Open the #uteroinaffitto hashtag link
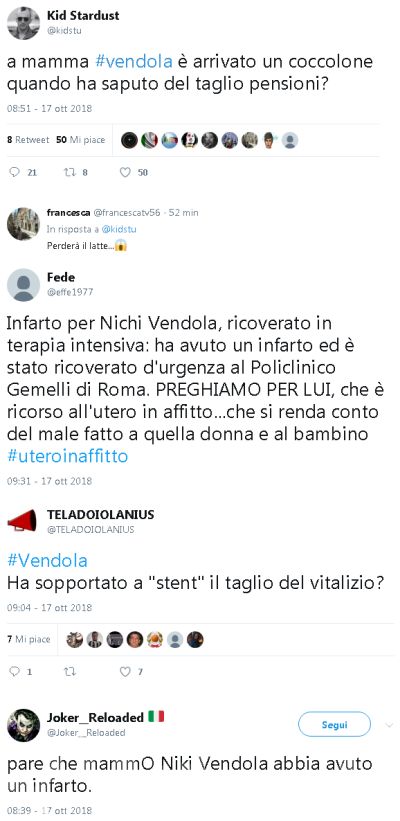 coord(68,456)
